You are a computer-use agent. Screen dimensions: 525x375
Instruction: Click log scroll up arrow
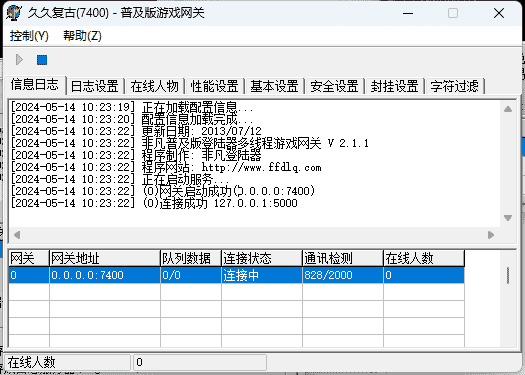tap(508, 109)
